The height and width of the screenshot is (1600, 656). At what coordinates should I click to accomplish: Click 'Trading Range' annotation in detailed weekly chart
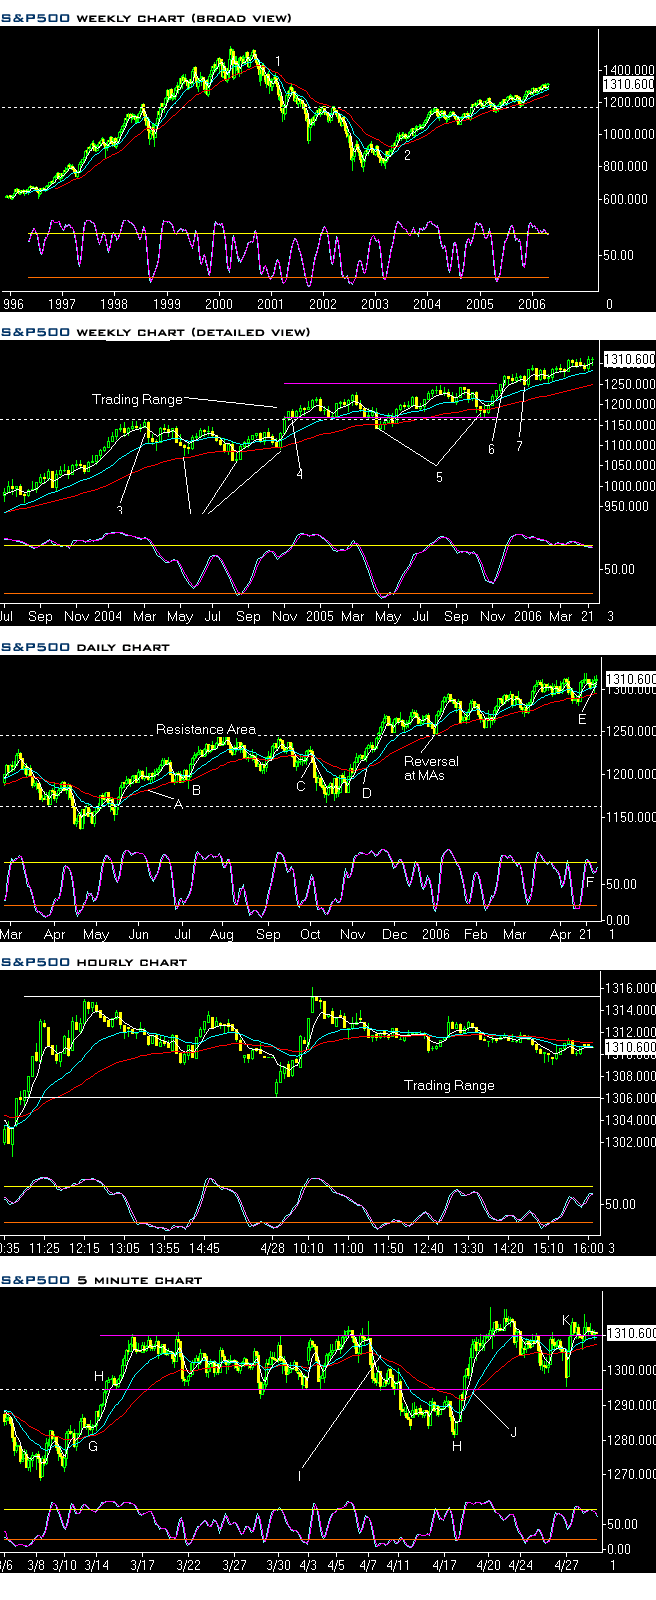point(137,399)
